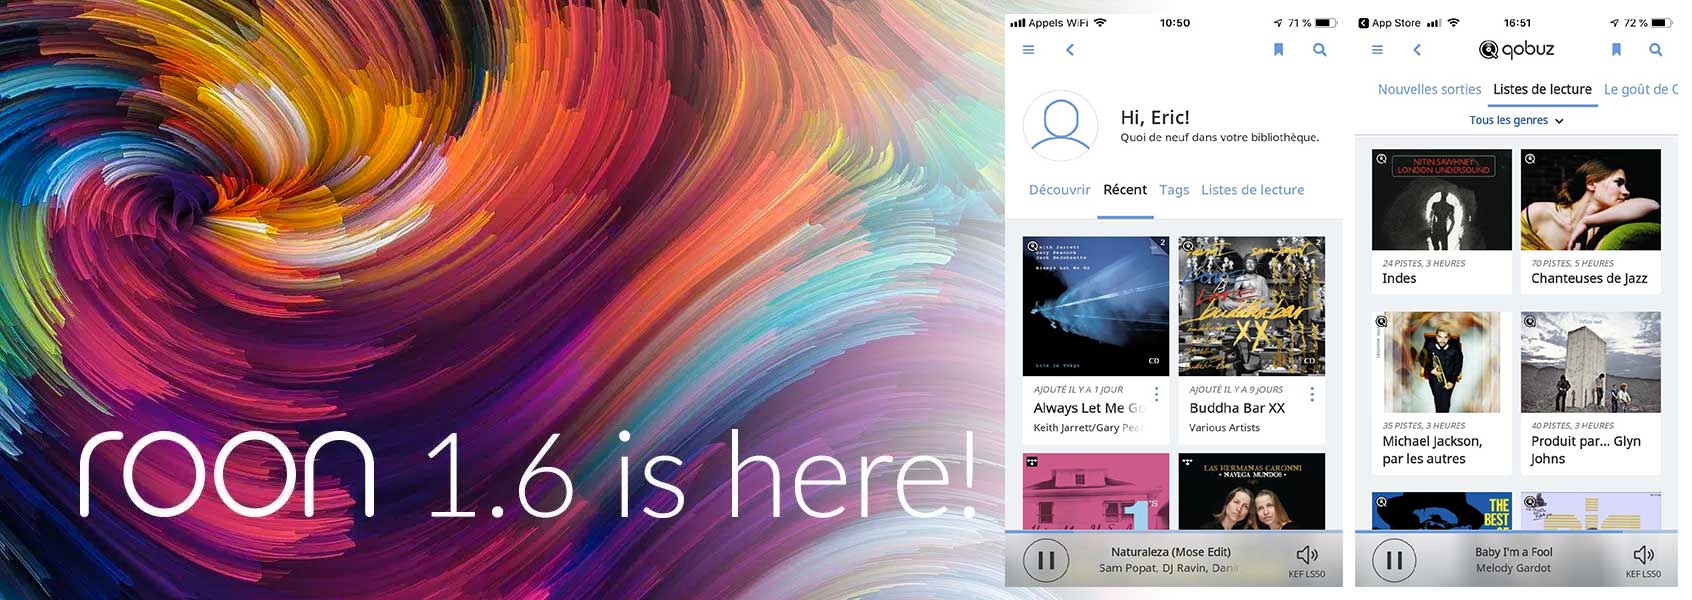Click Produit par... Glyn Johns title
1692x600 pixels.
pos(1586,450)
